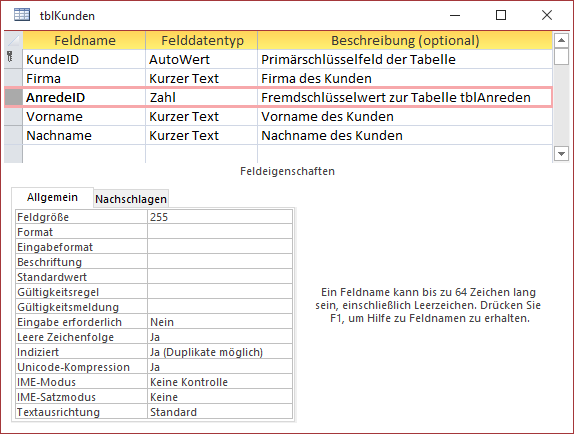The height and width of the screenshot is (434, 574).
Task: Click the Nachname field name cell
Action: tap(84, 135)
